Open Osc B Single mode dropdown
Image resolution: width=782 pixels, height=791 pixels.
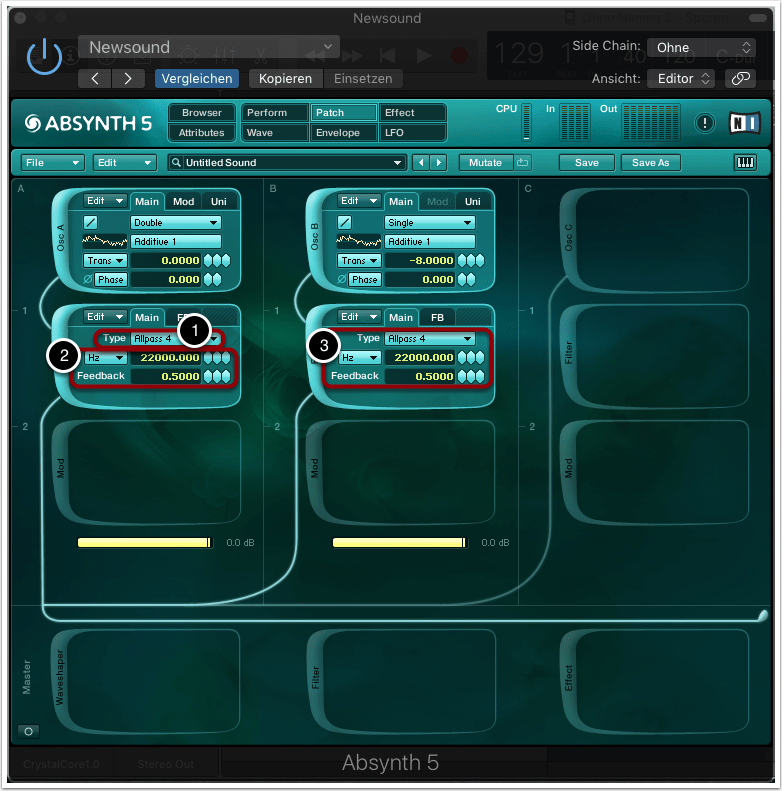pyautogui.click(x=430, y=222)
